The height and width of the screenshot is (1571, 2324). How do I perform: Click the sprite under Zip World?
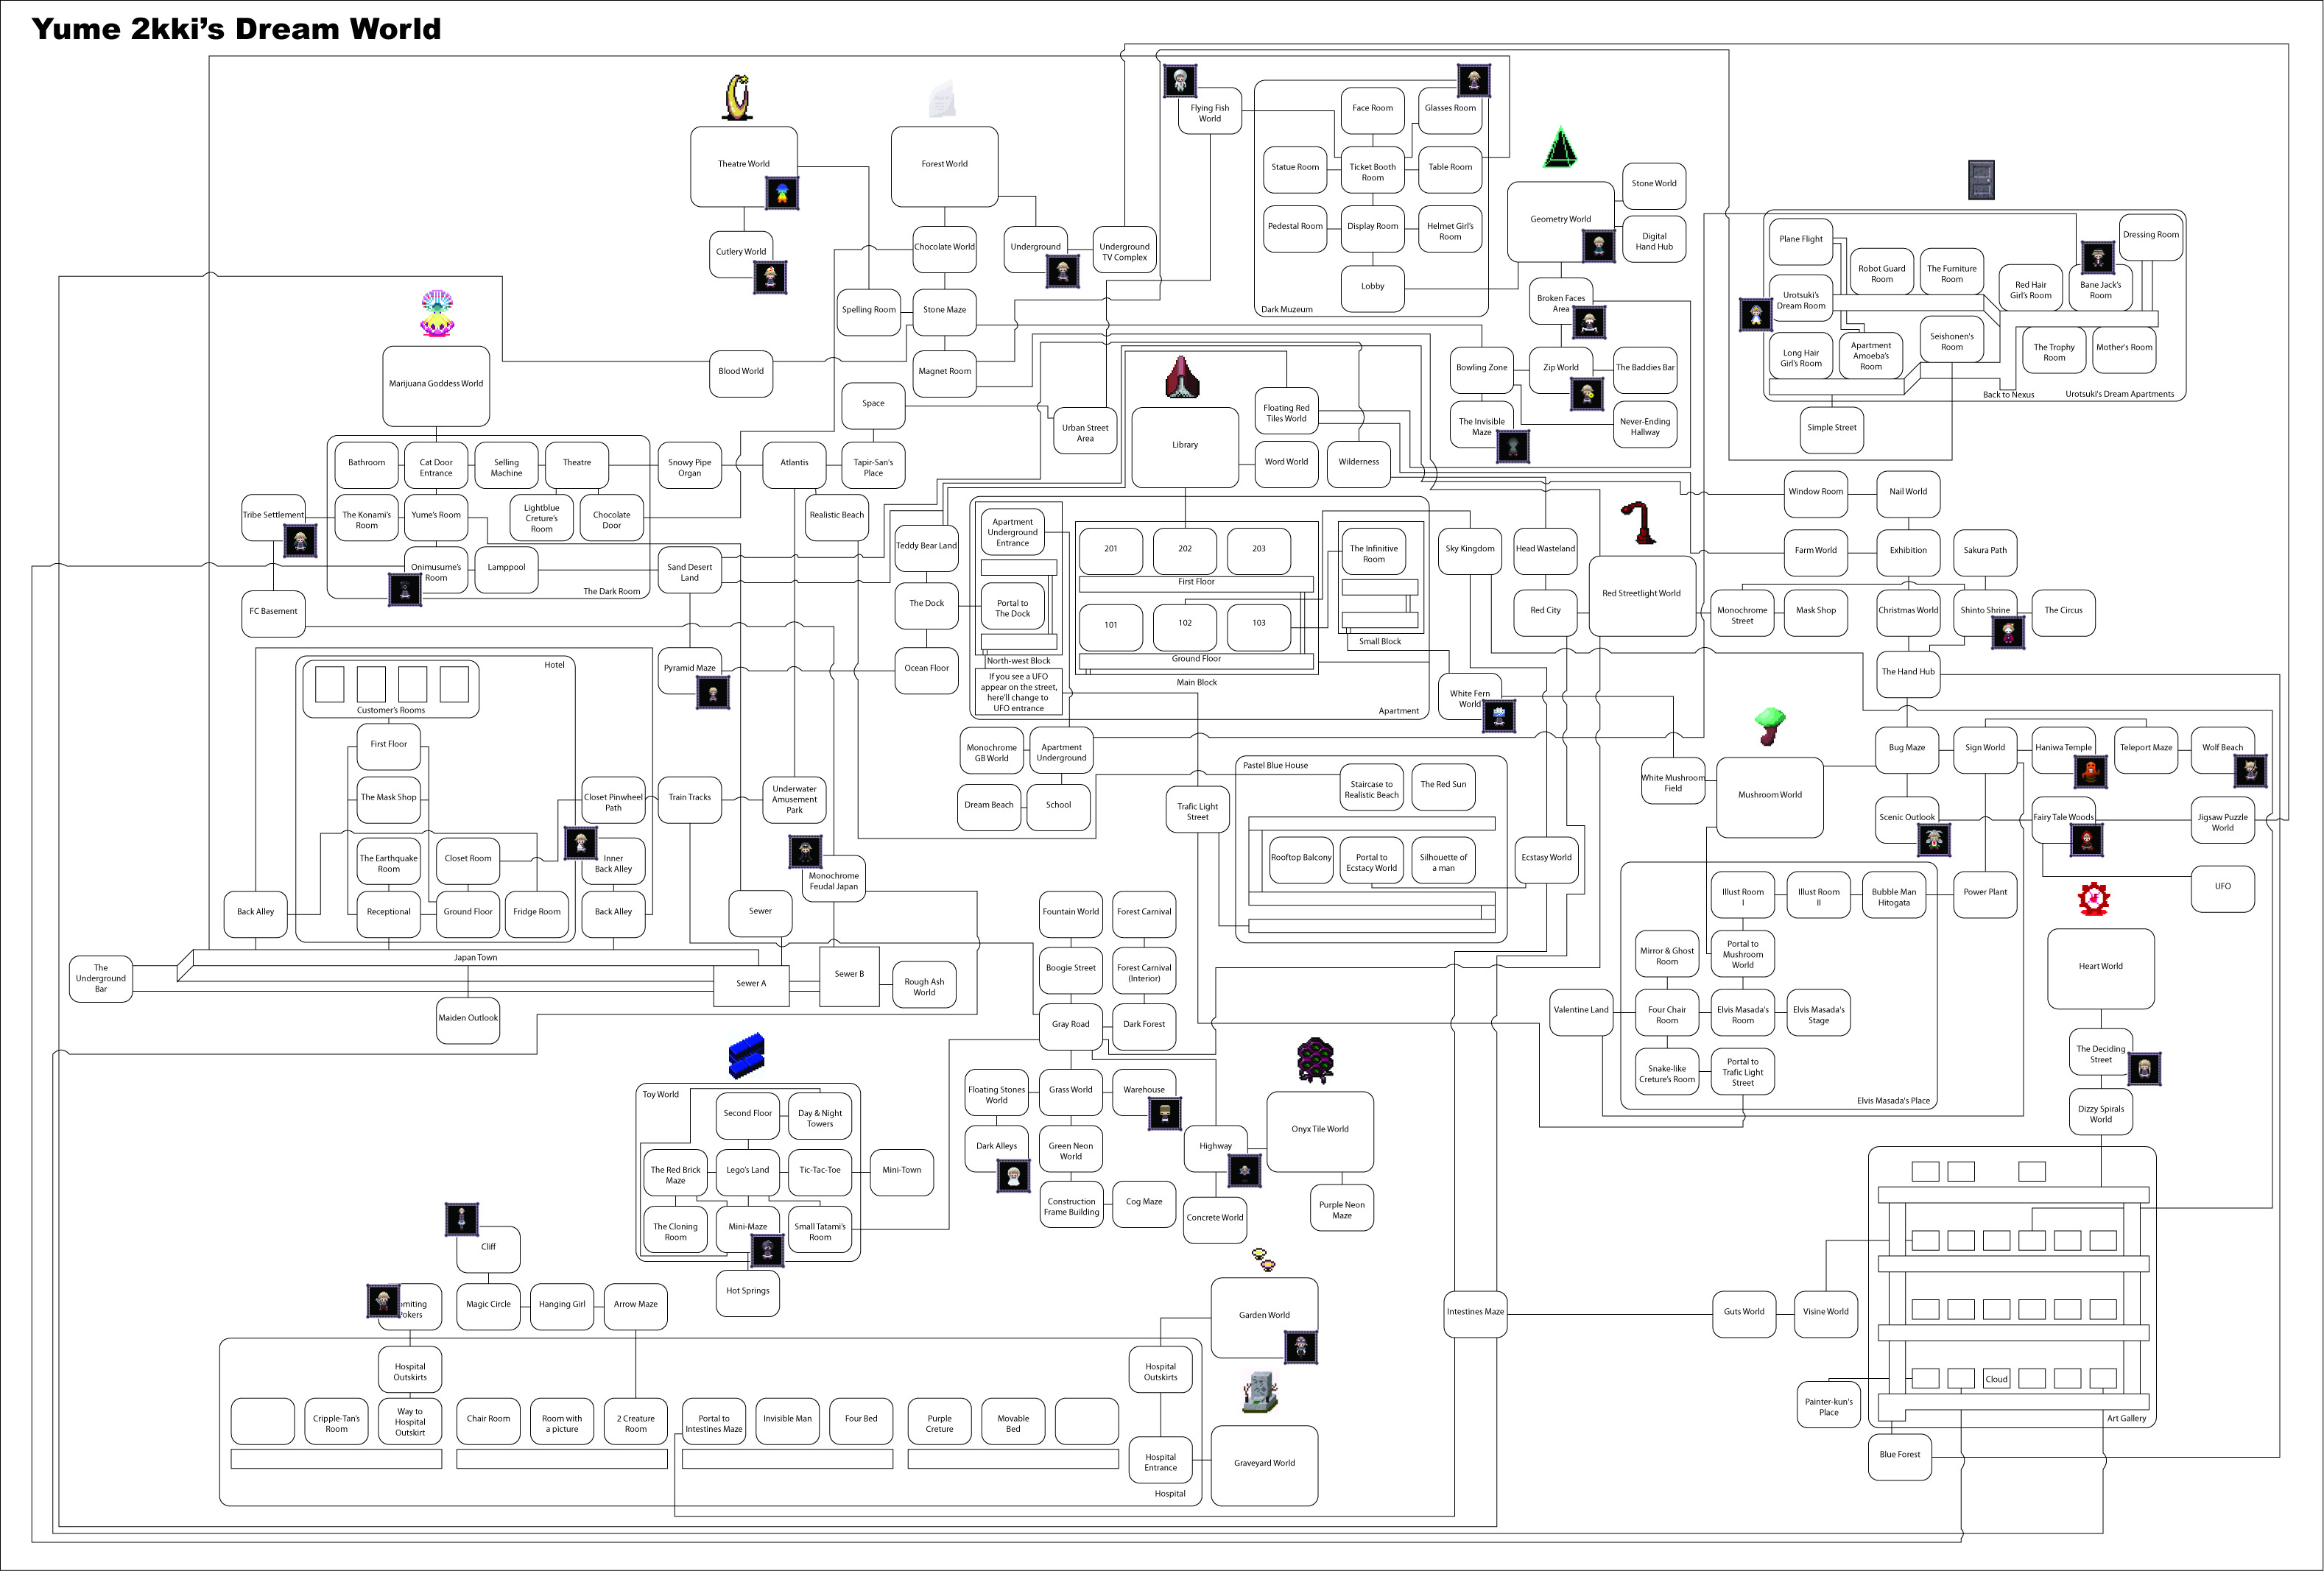1586,394
